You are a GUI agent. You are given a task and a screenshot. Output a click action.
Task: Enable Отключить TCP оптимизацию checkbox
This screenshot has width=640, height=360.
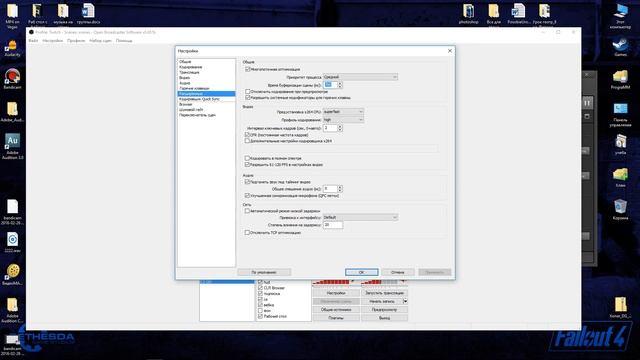[x=247, y=232]
